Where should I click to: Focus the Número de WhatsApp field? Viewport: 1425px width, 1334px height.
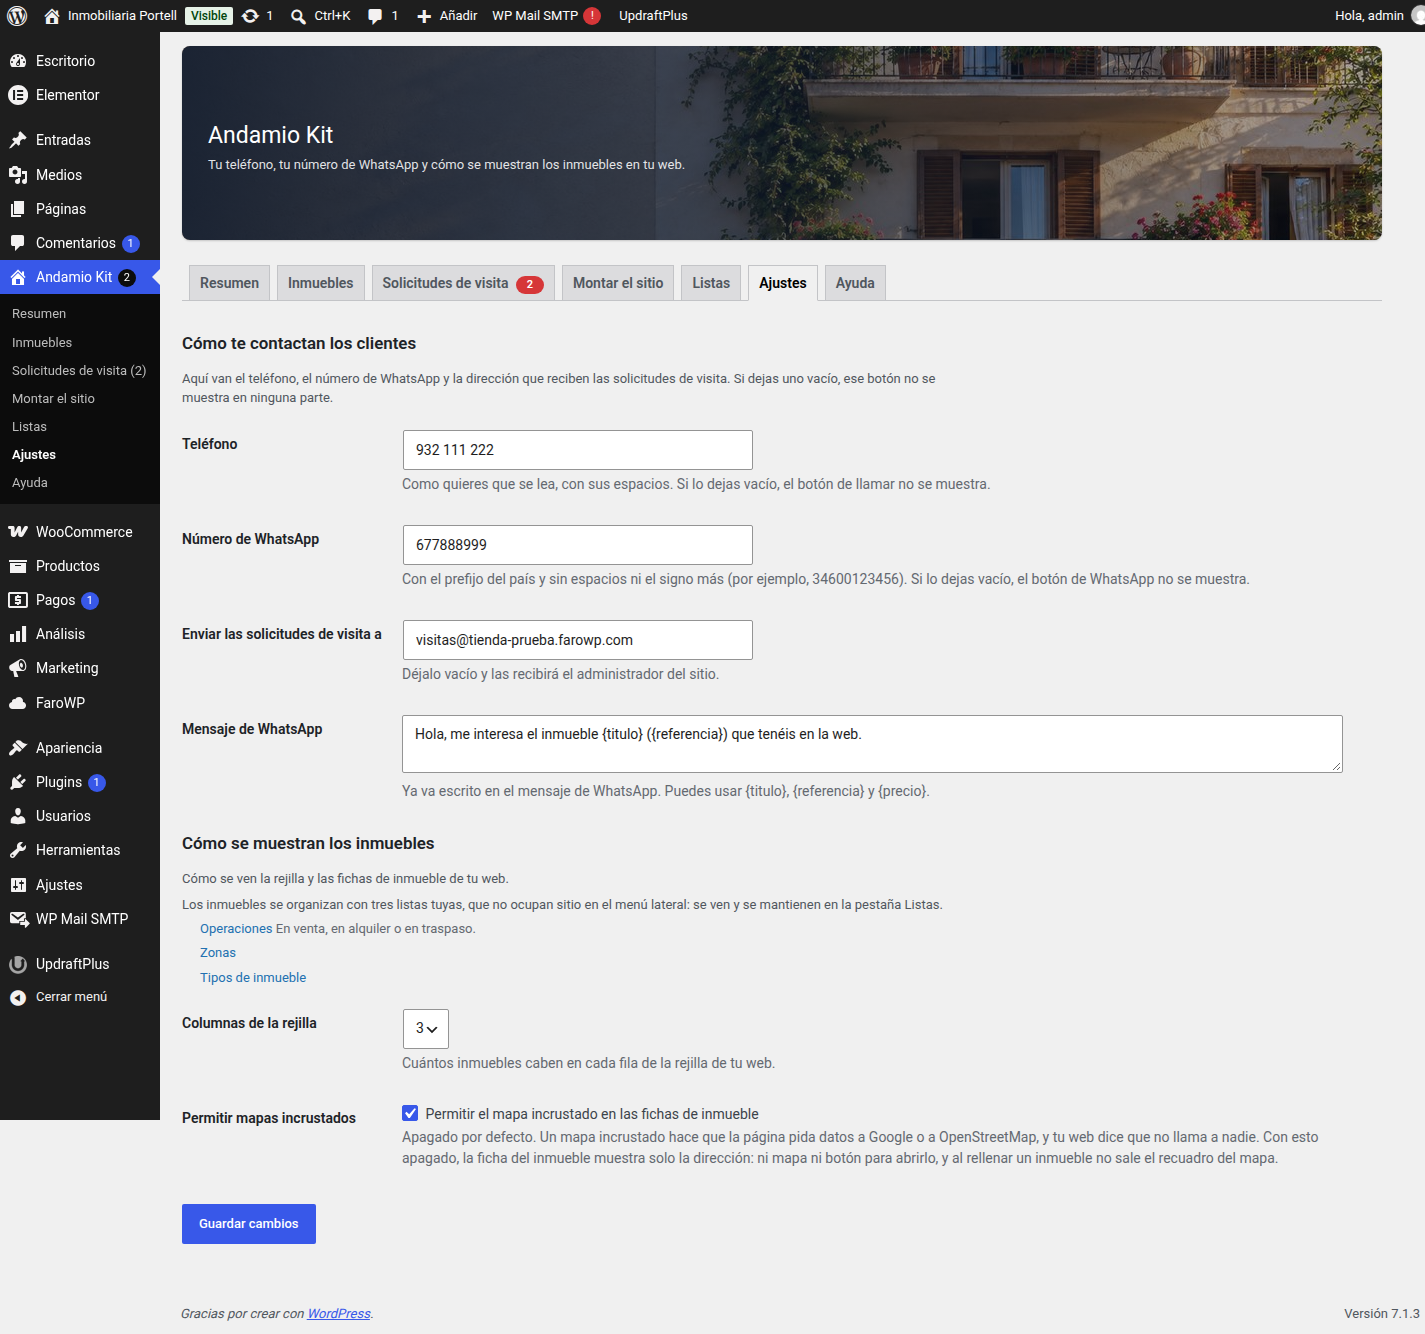(577, 545)
